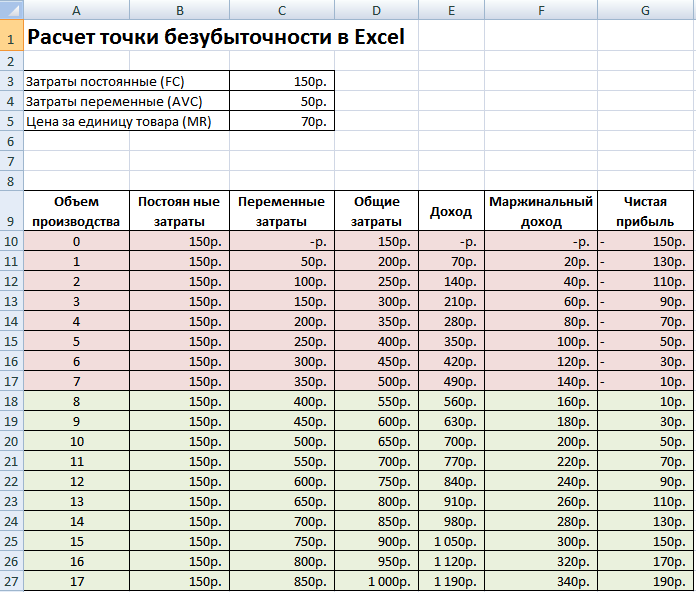Select column B header
This screenshot has height=592, width=696.
(x=179, y=10)
